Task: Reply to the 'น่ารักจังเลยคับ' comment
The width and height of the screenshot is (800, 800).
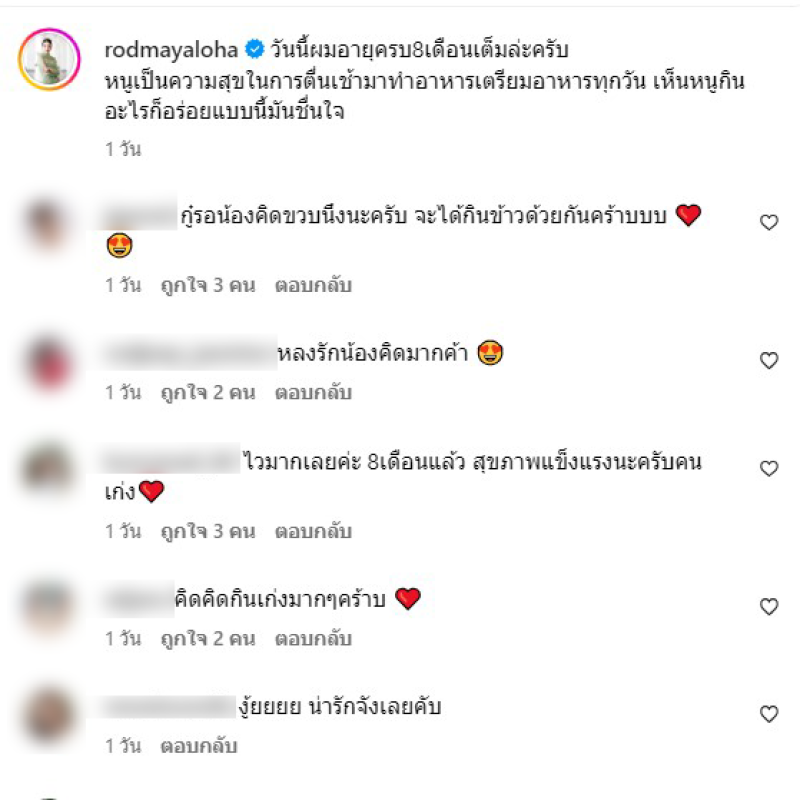Action: pyautogui.click(x=199, y=746)
